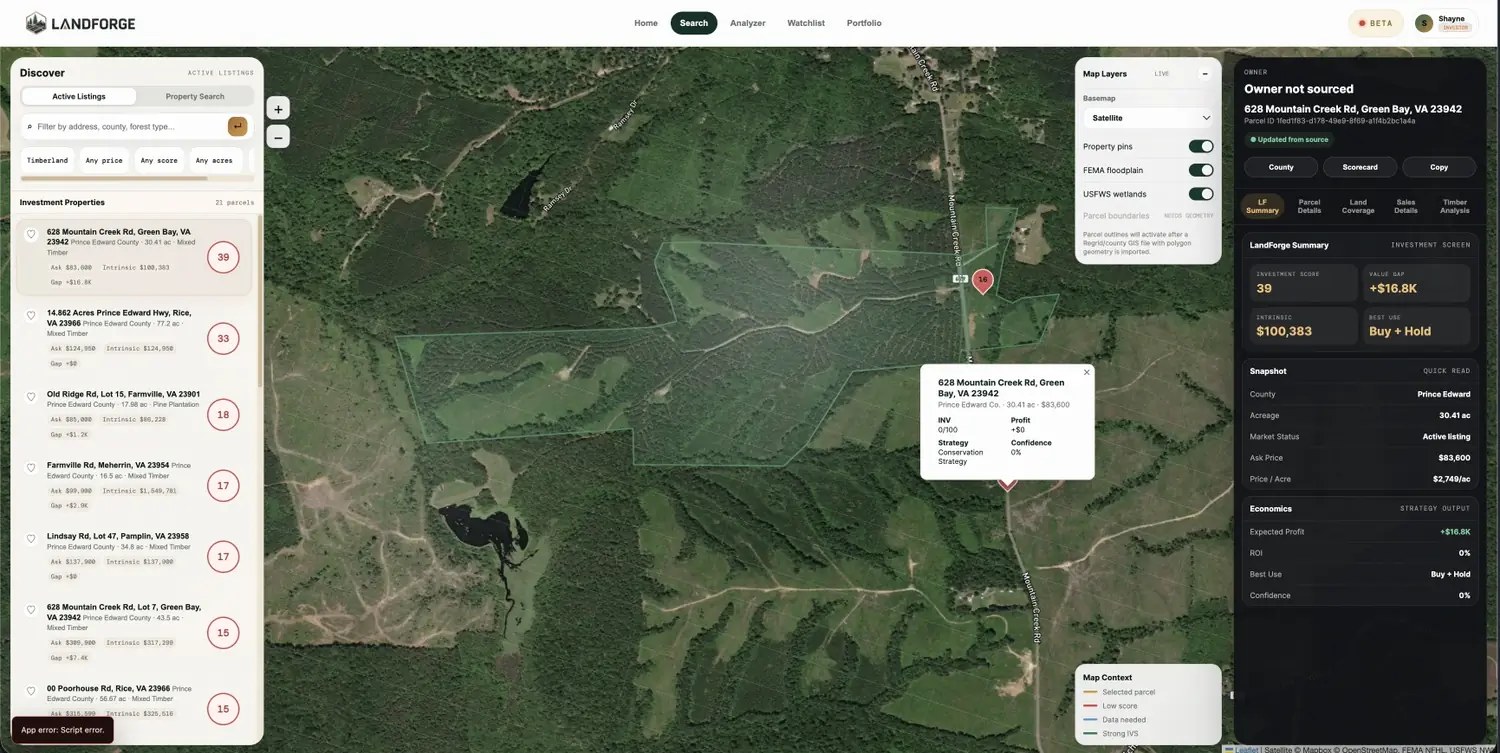This screenshot has height=753, width=1500.
Task: Zoom out with the map minus button
Action: (279, 137)
